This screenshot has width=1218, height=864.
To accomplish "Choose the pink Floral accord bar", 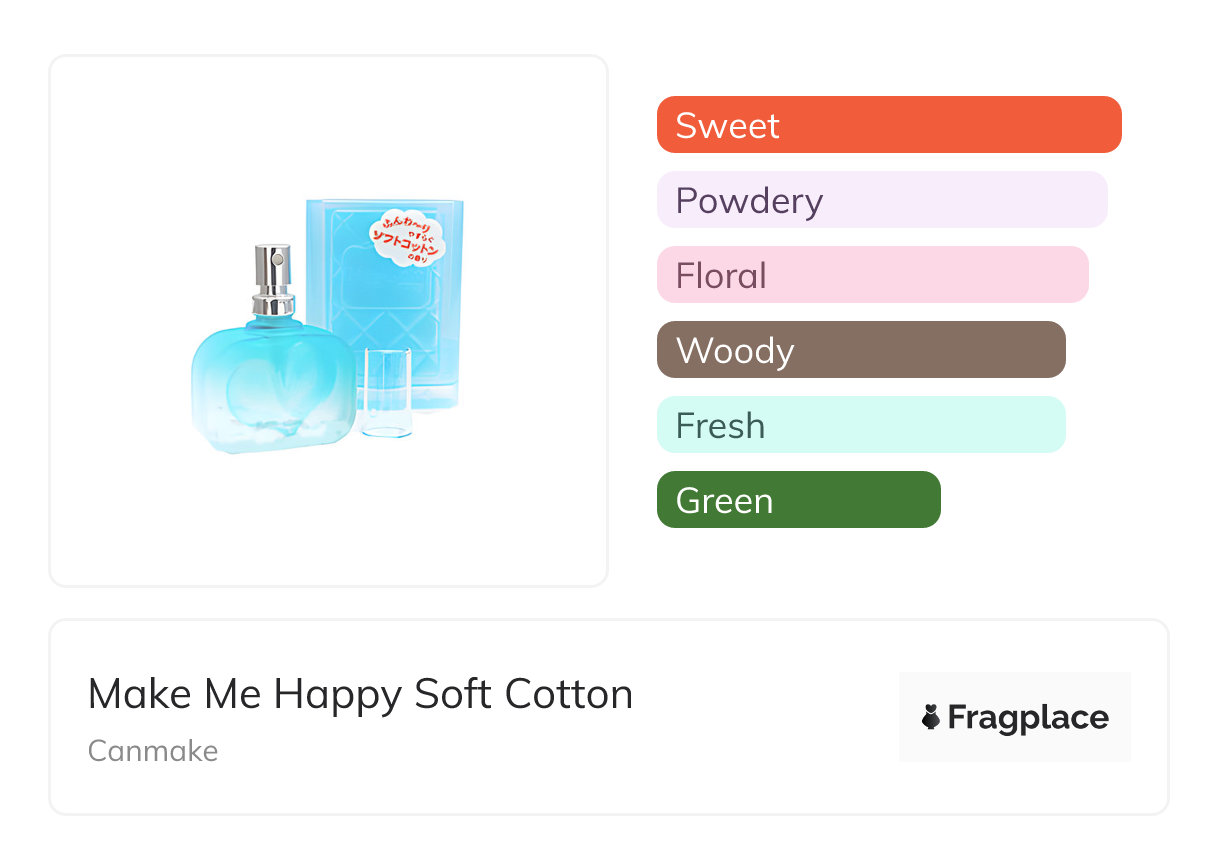I will tap(872, 275).
